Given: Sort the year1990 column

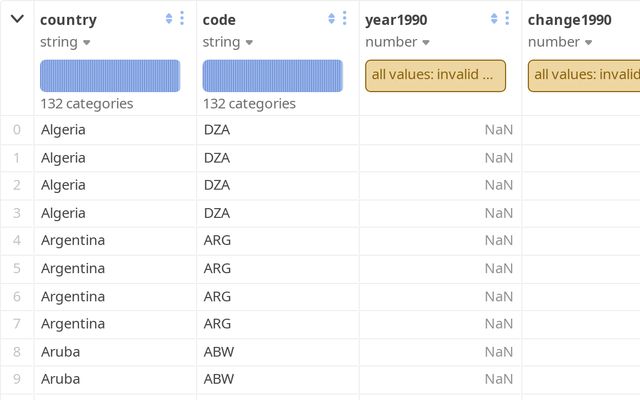Looking at the screenshot, I should coord(494,18).
